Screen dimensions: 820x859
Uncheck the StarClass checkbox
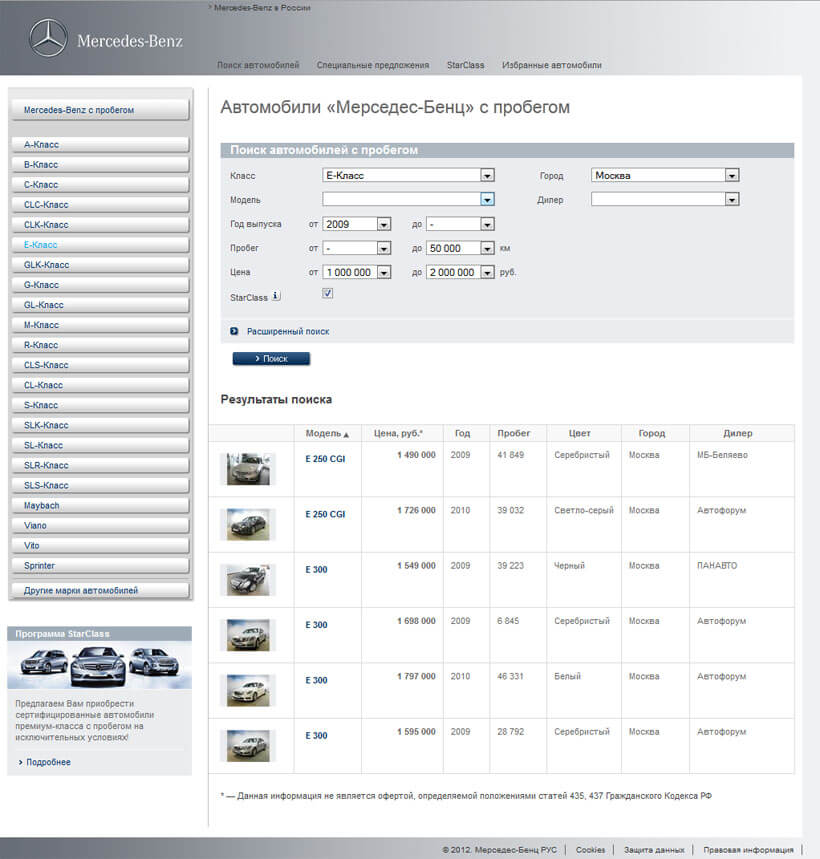point(328,293)
